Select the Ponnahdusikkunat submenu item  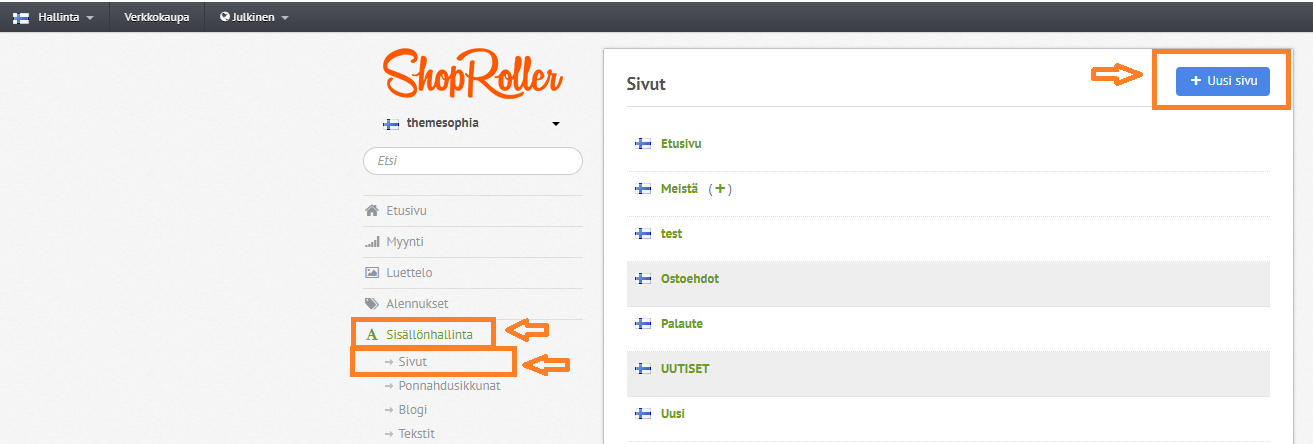[449, 386]
